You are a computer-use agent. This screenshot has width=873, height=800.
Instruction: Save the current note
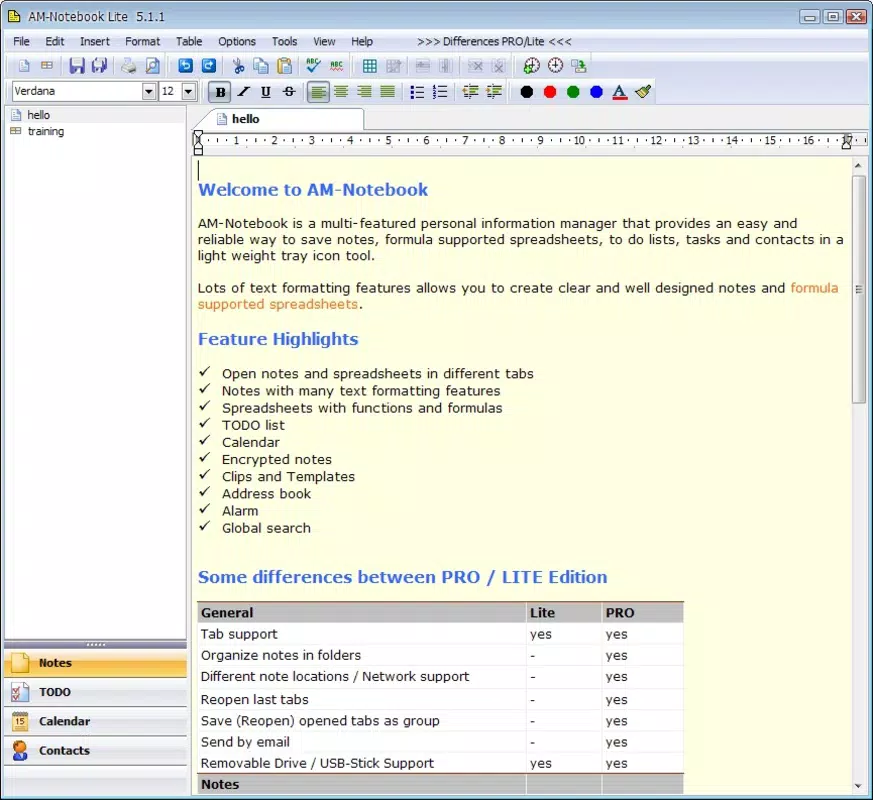pos(77,66)
